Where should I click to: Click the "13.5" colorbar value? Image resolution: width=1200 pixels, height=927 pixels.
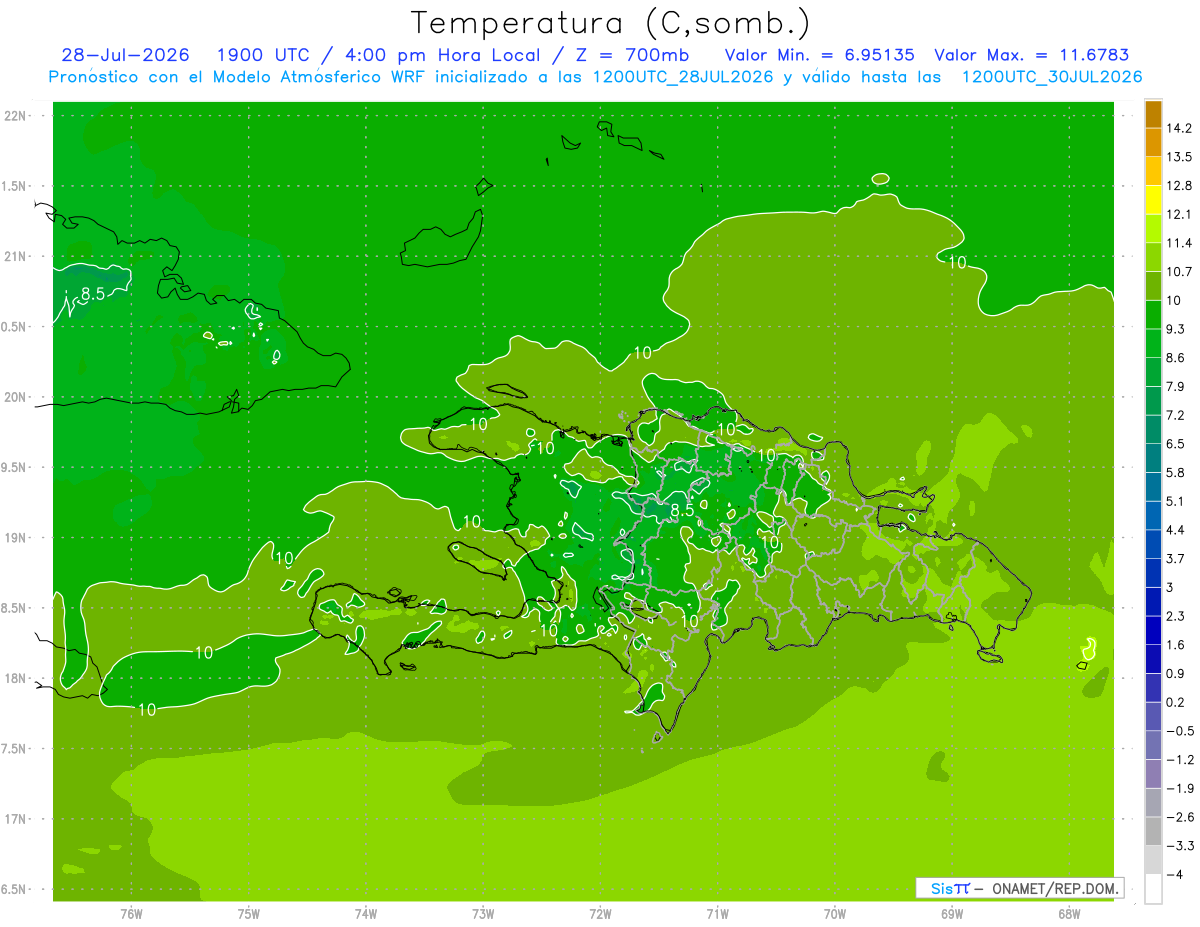tap(1179, 157)
